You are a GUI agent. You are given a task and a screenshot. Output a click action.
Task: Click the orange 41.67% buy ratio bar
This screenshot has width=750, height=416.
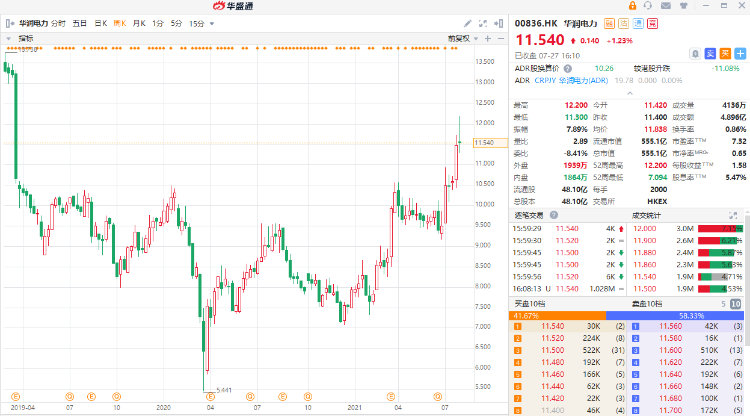pos(557,316)
